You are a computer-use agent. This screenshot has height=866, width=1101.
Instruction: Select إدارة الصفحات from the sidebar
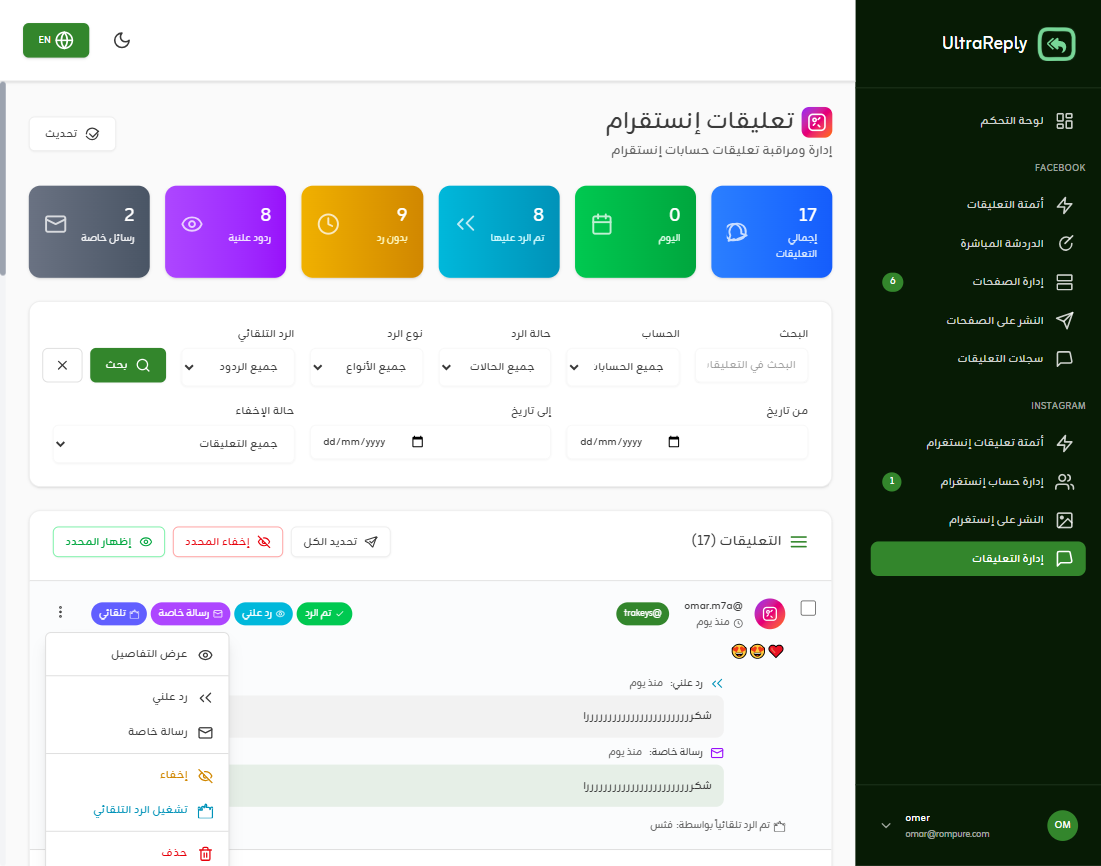tap(1000, 281)
